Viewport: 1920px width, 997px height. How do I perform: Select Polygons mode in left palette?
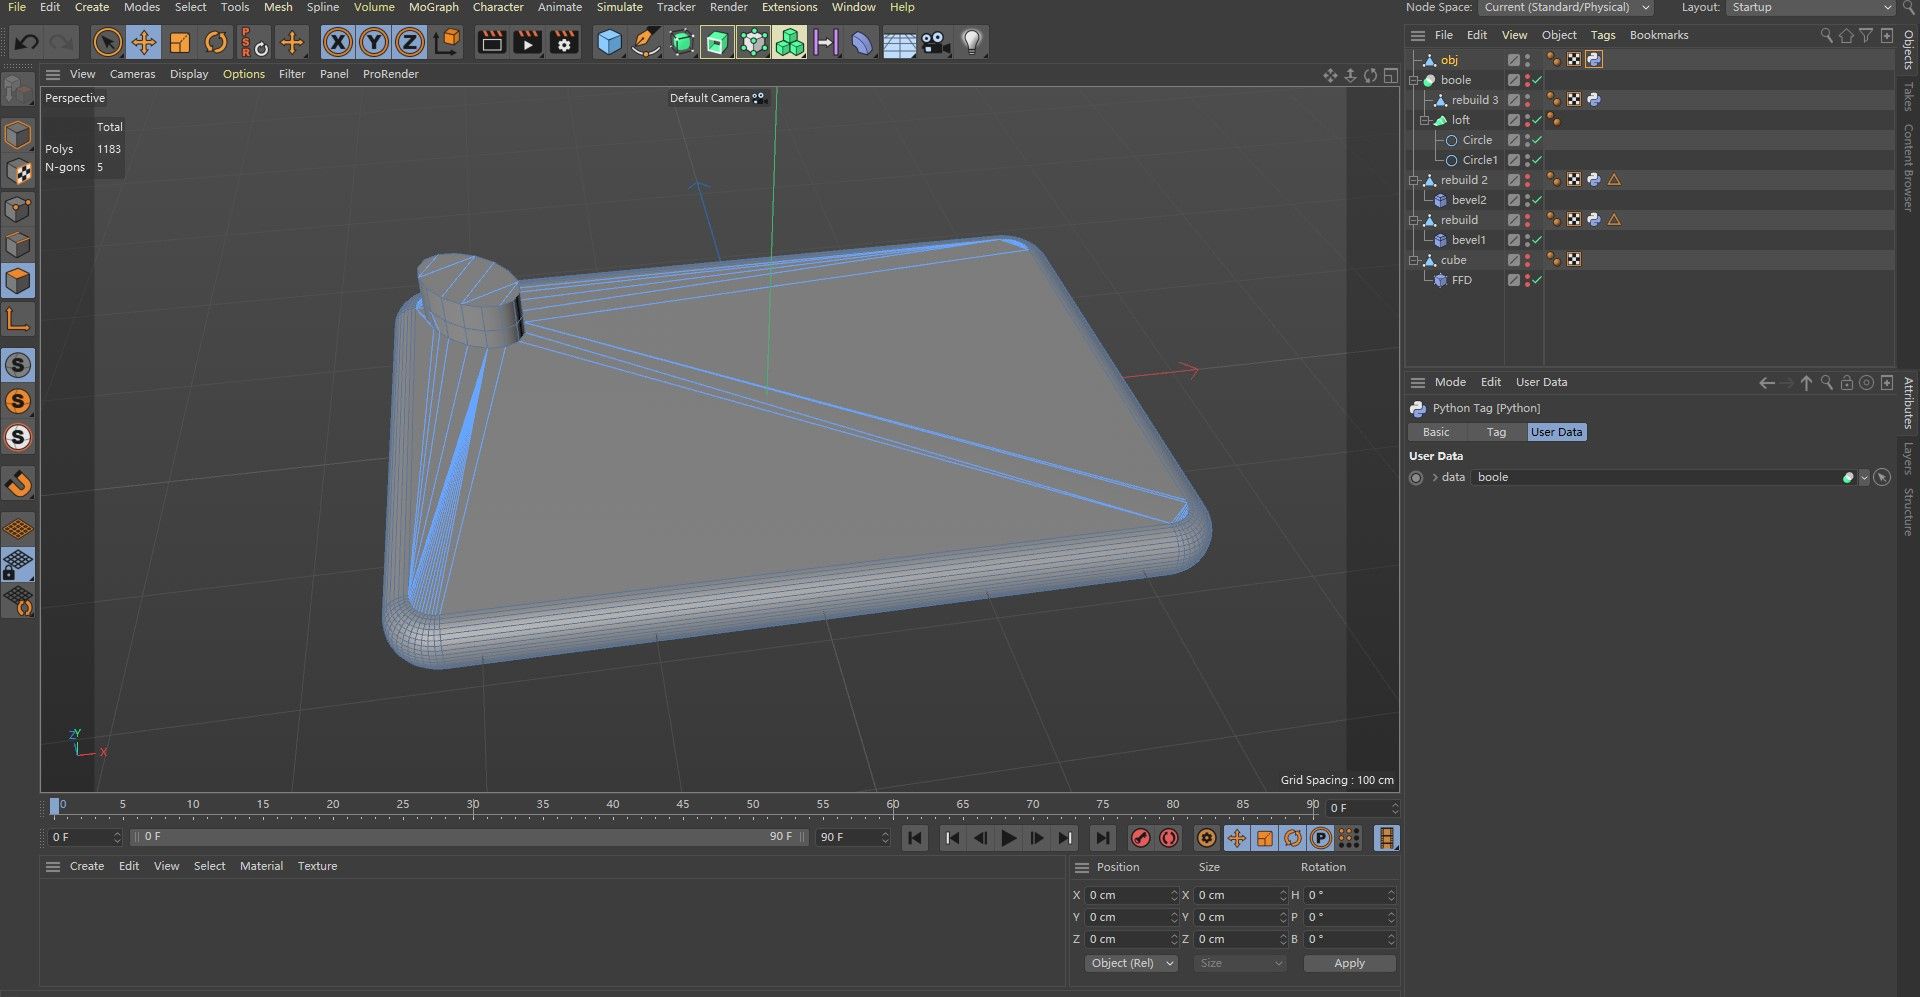[x=18, y=281]
